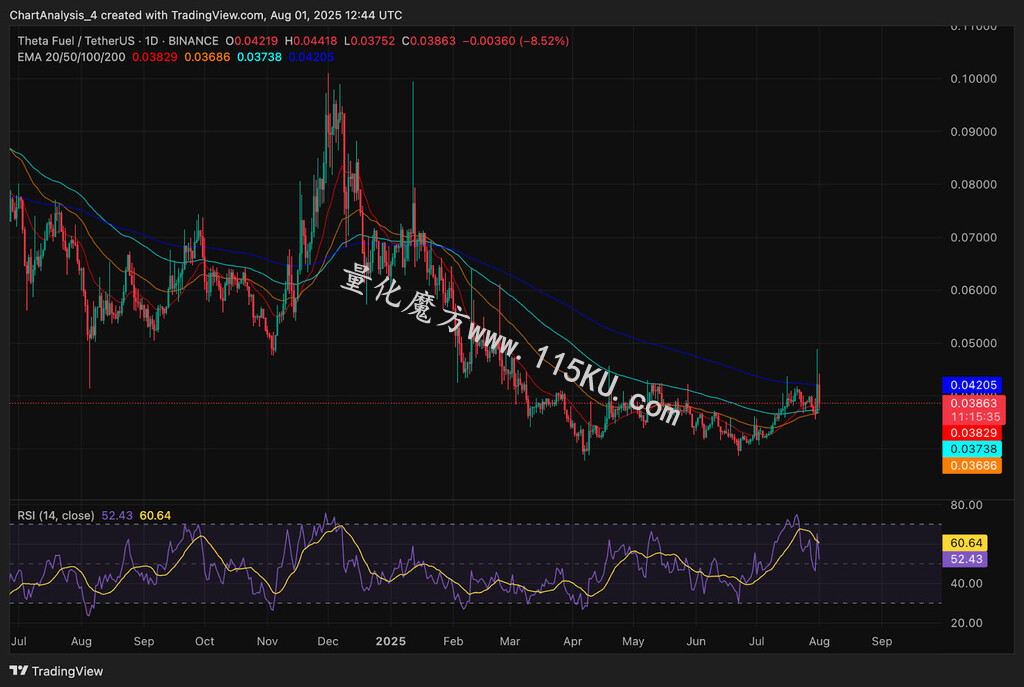The height and width of the screenshot is (687, 1024).
Task: Click purple 52.43 tag on the RSI axis
Action: point(965,559)
